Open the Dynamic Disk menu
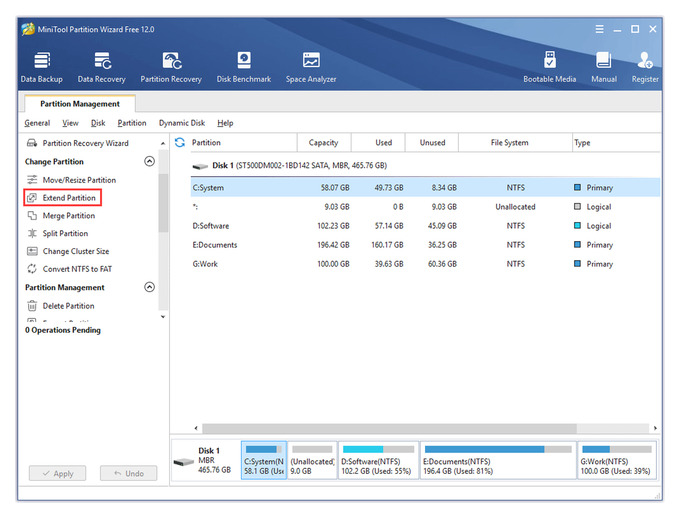 click(182, 123)
